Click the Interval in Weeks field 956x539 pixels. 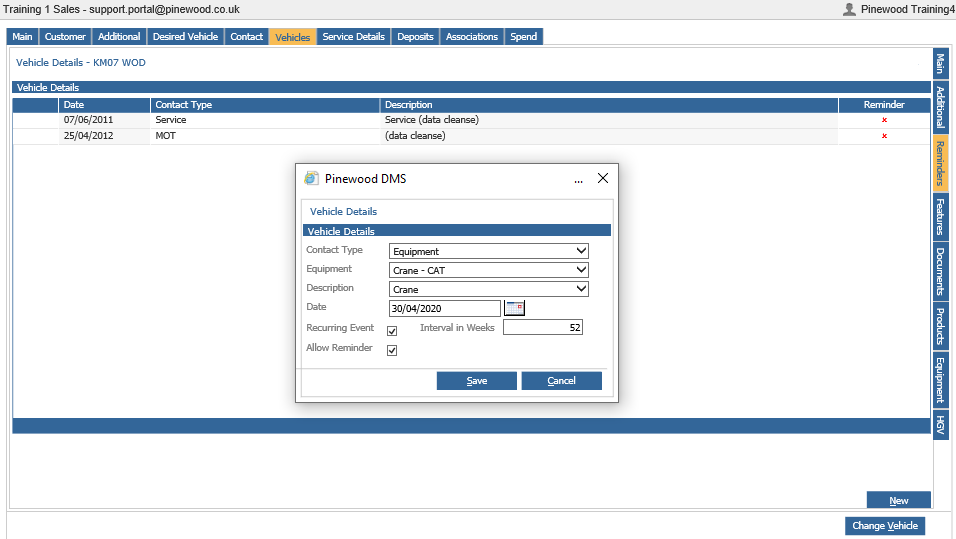(543, 327)
